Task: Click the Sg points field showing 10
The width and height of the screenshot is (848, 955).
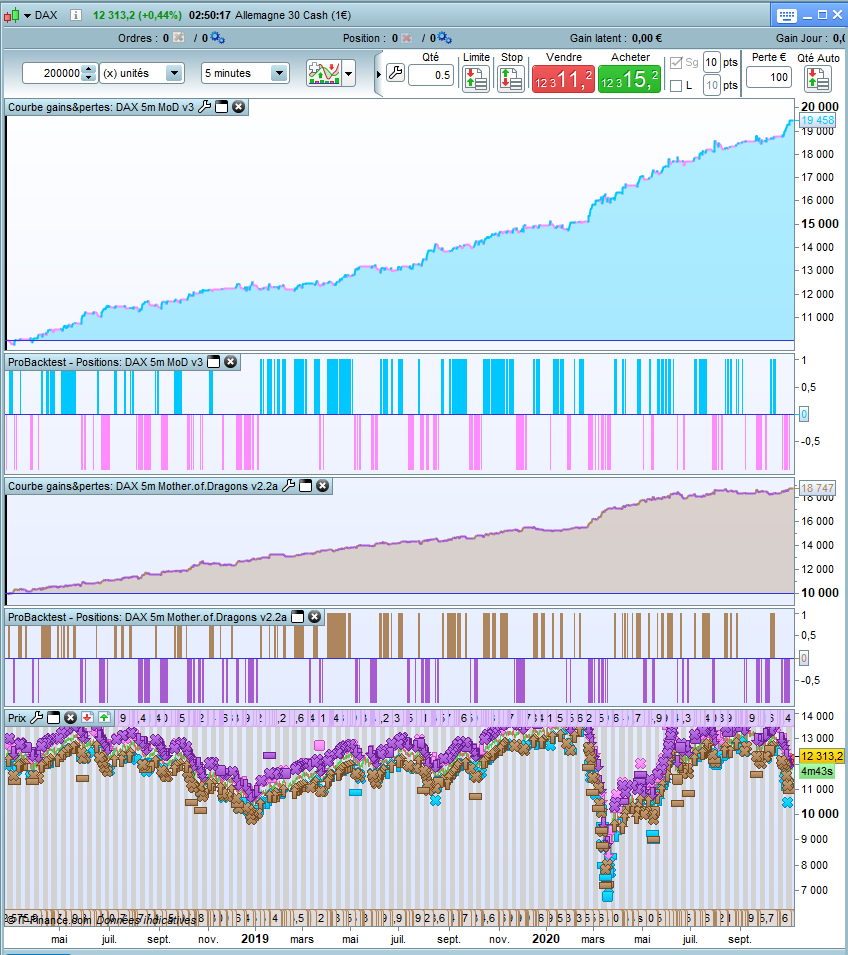Action: [x=711, y=62]
